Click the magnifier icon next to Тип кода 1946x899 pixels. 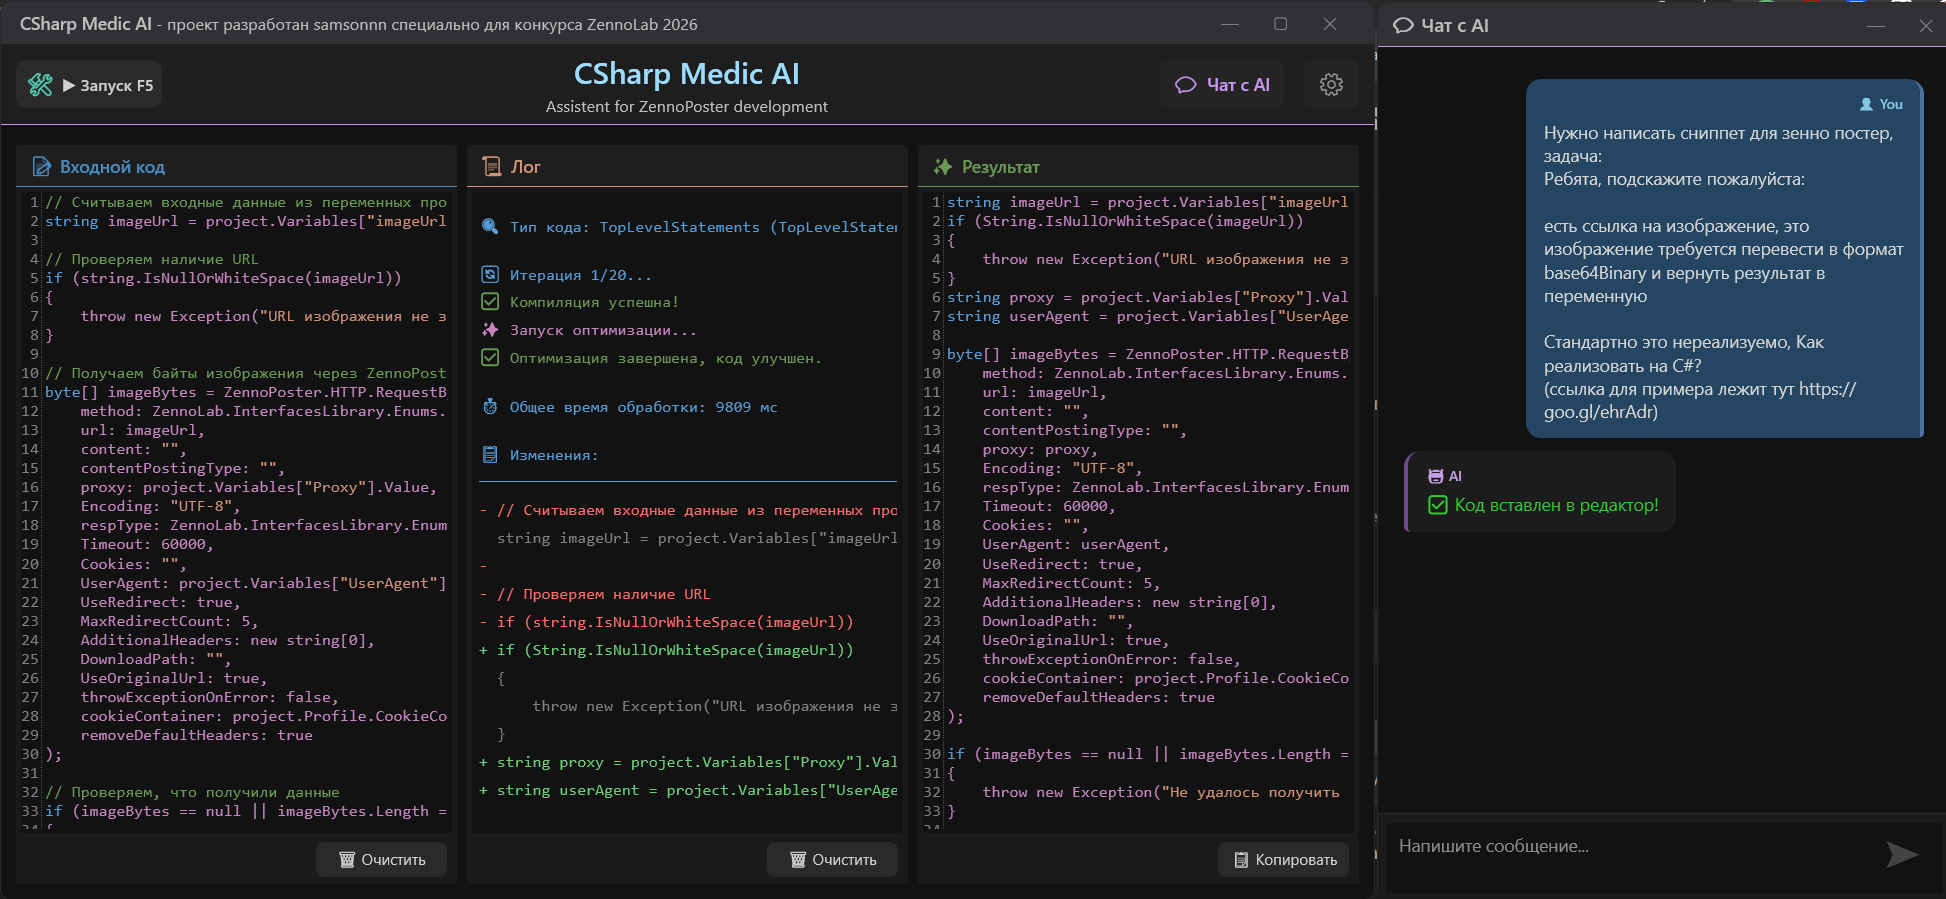click(490, 227)
